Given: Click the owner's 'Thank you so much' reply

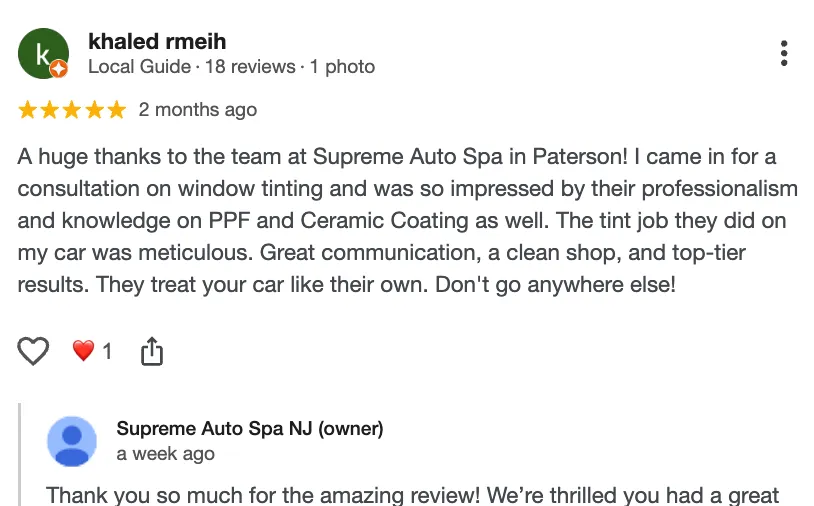Looking at the screenshot, I should point(412,495).
